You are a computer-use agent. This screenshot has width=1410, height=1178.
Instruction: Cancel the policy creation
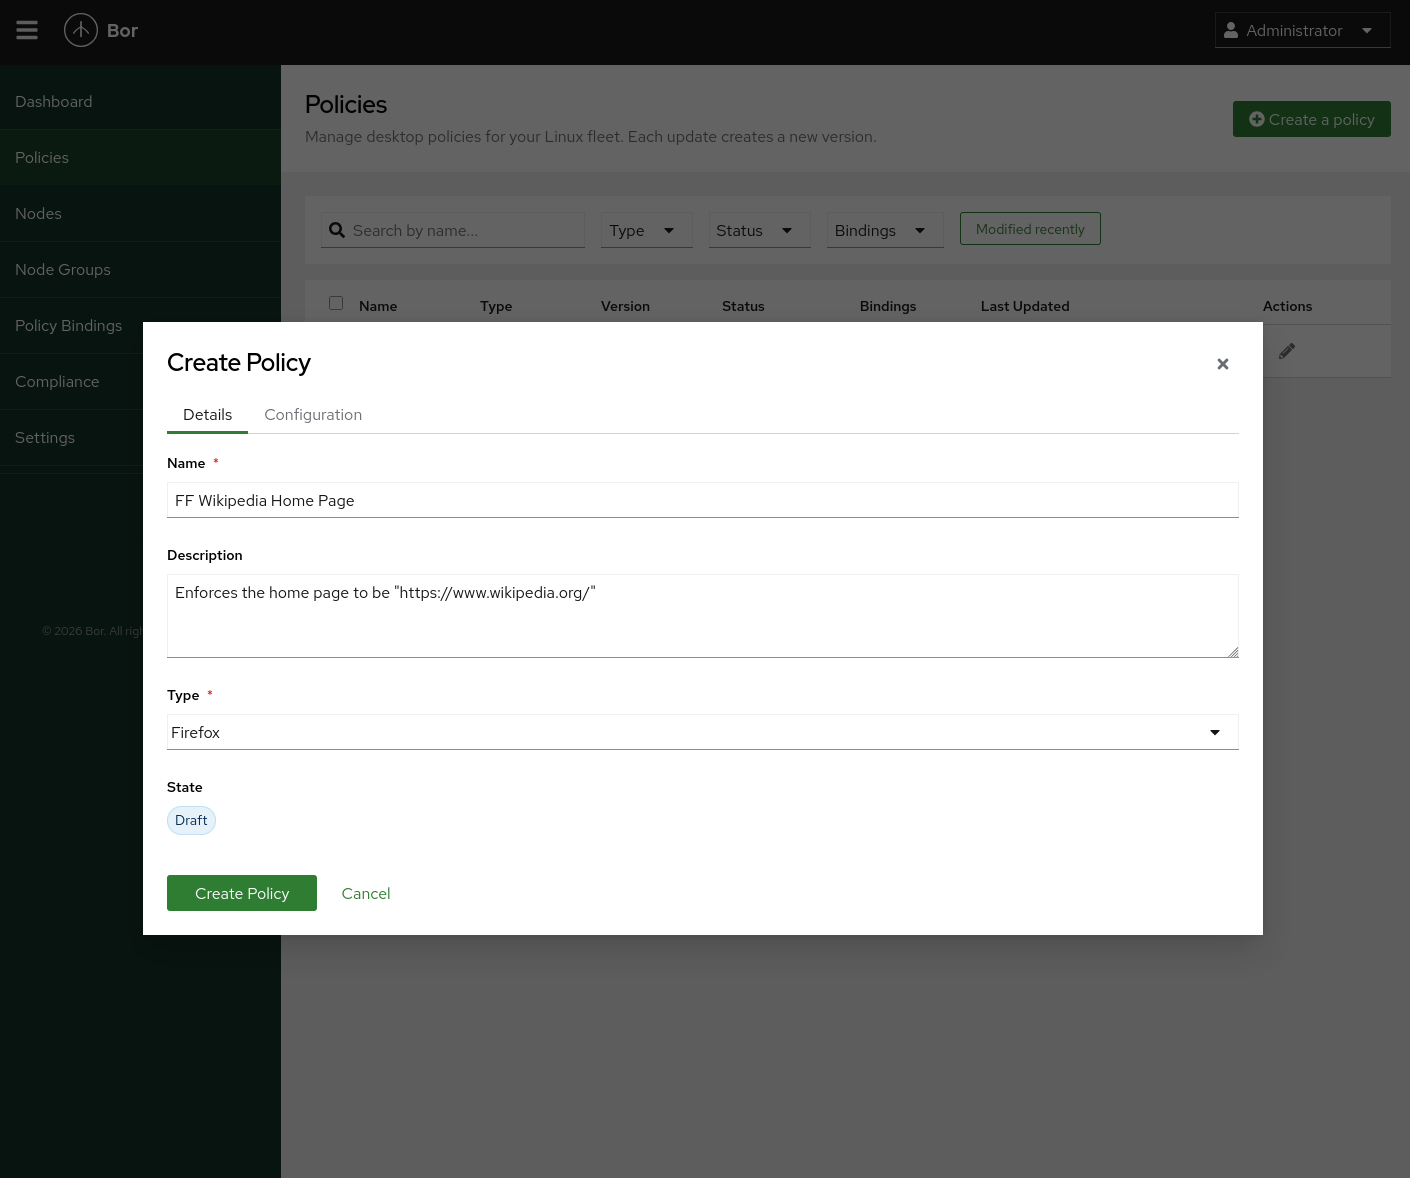click(x=365, y=893)
